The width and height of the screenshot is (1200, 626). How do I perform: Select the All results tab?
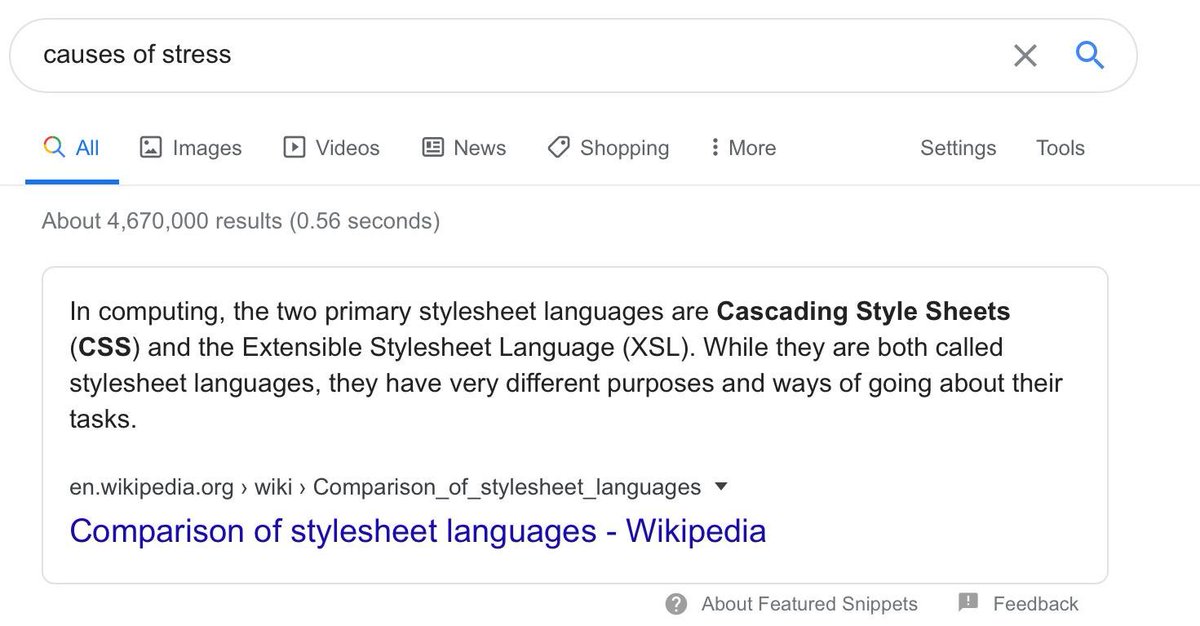coord(72,148)
